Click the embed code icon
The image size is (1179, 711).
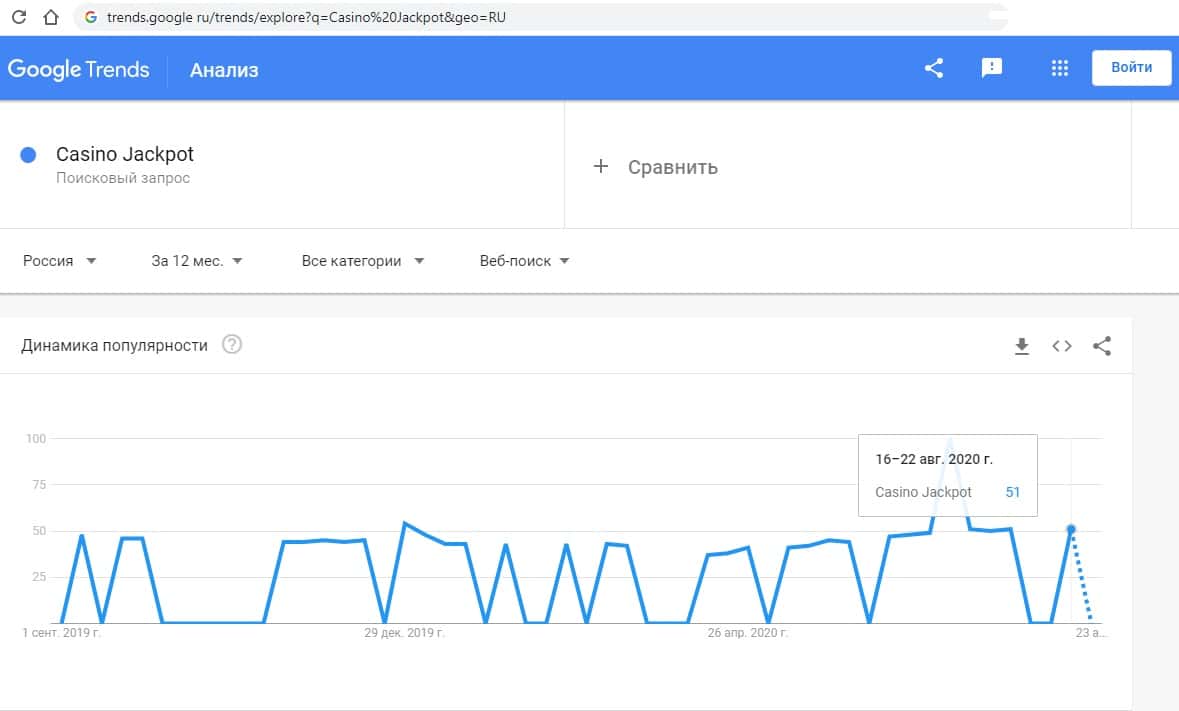coord(1062,346)
